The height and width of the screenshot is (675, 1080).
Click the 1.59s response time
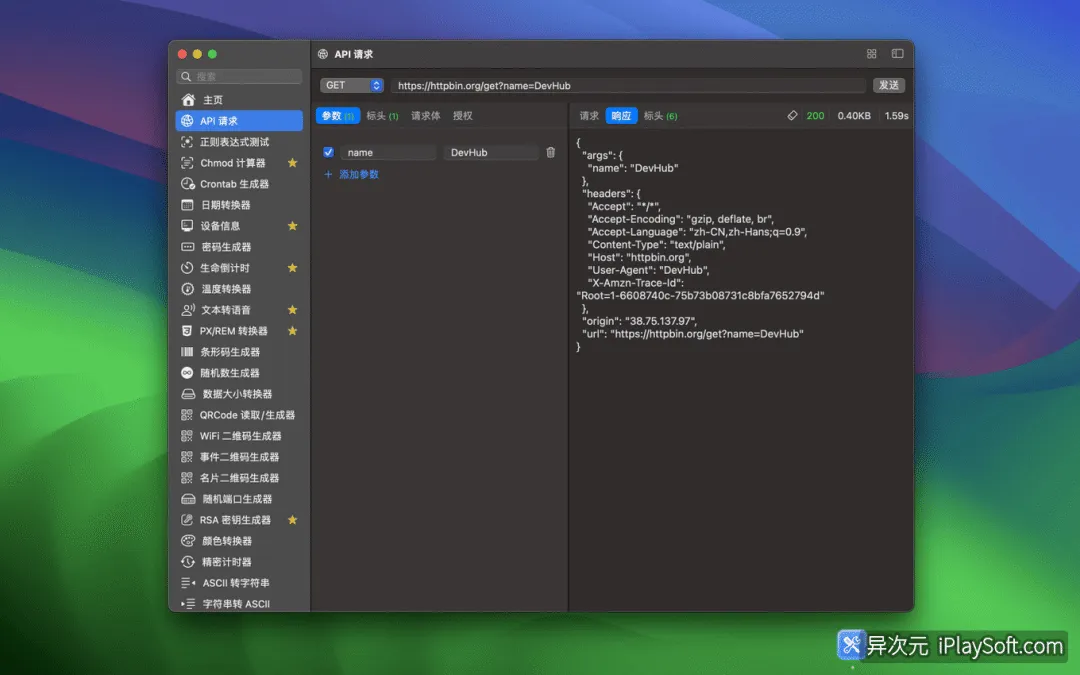[896, 116]
